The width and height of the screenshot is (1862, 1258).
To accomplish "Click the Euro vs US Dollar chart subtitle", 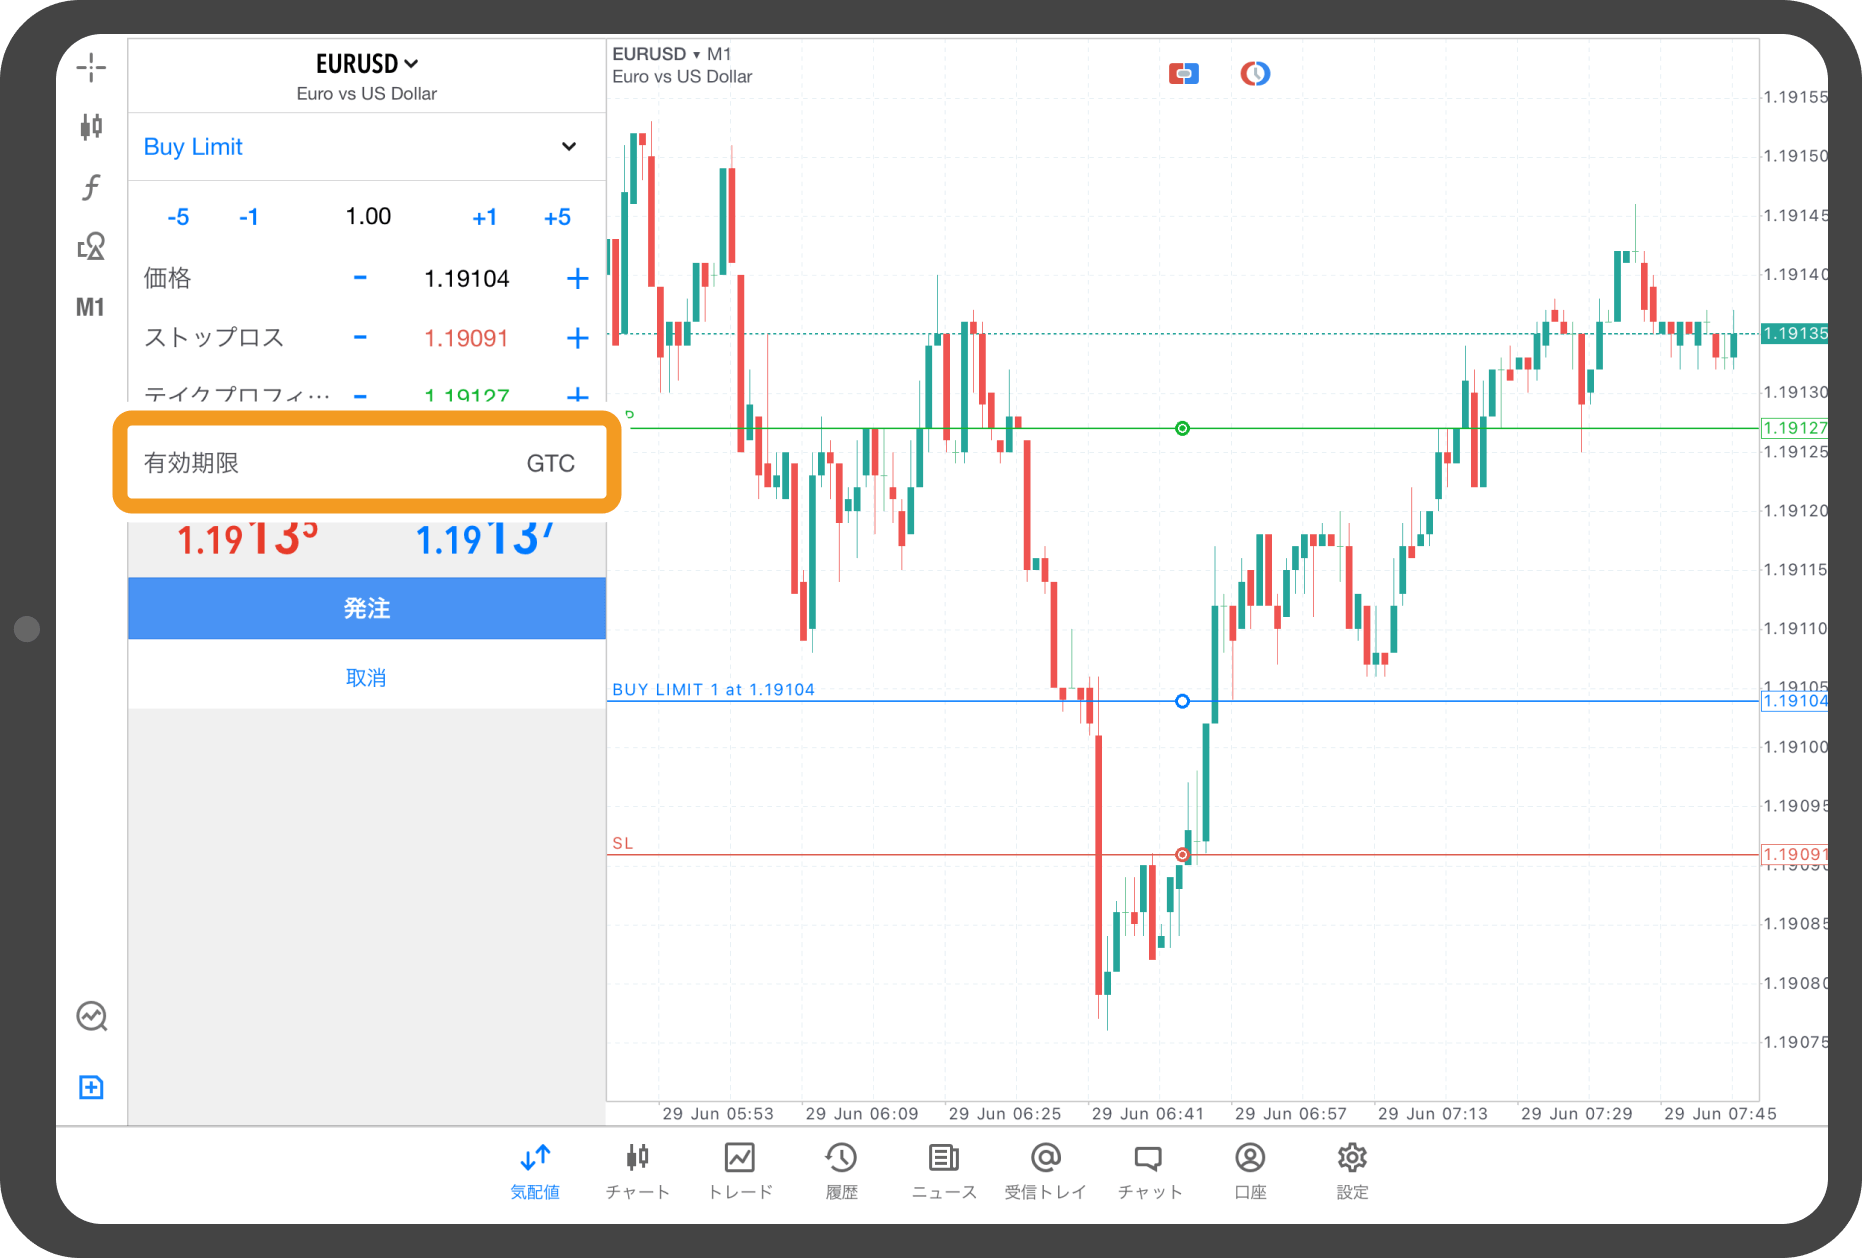I will pos(682,77).
